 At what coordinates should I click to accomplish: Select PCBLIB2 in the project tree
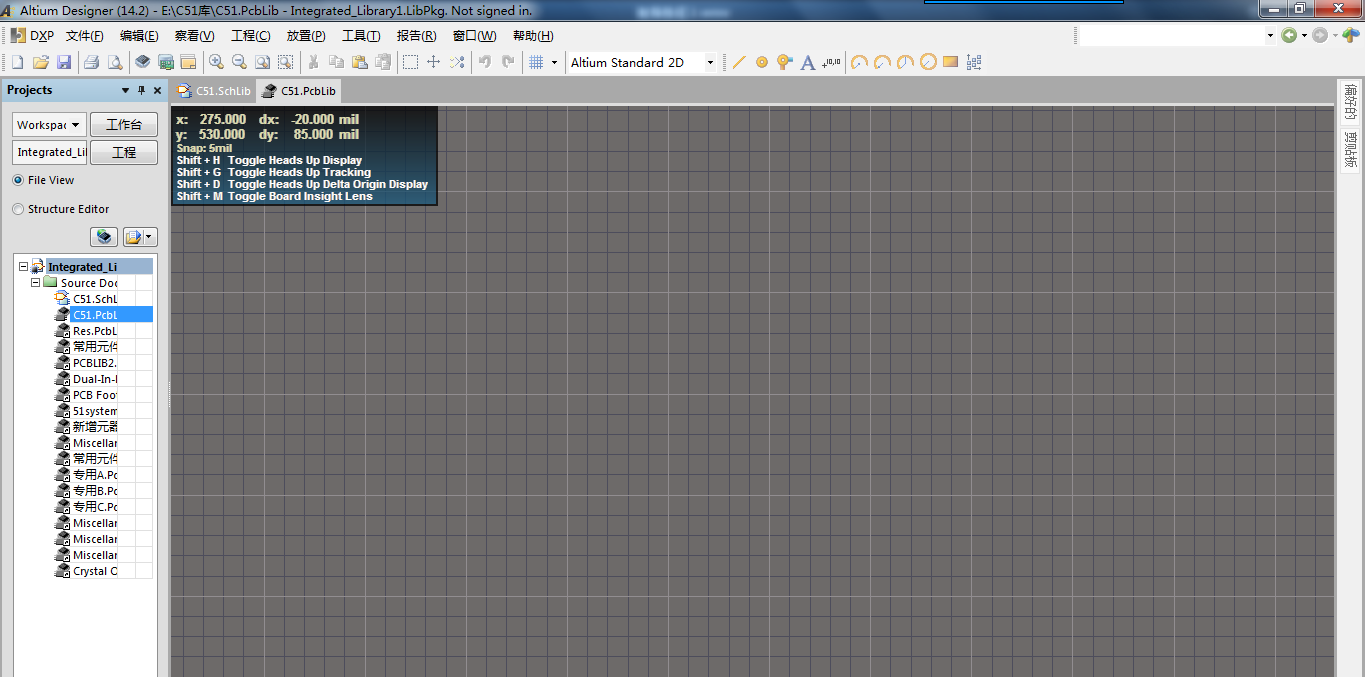pyautogui.click(x=94, y=363)
